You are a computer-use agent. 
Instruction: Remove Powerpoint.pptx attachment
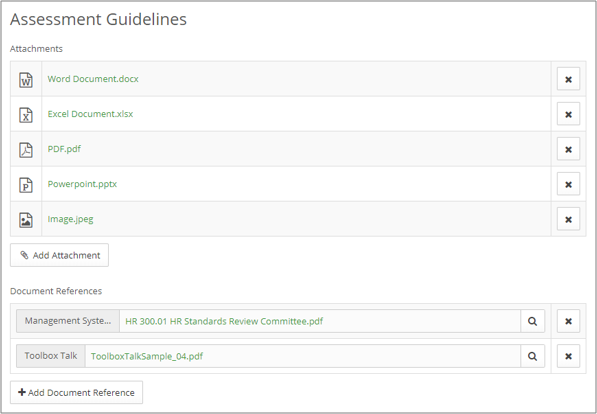click(x=568, y=184)
